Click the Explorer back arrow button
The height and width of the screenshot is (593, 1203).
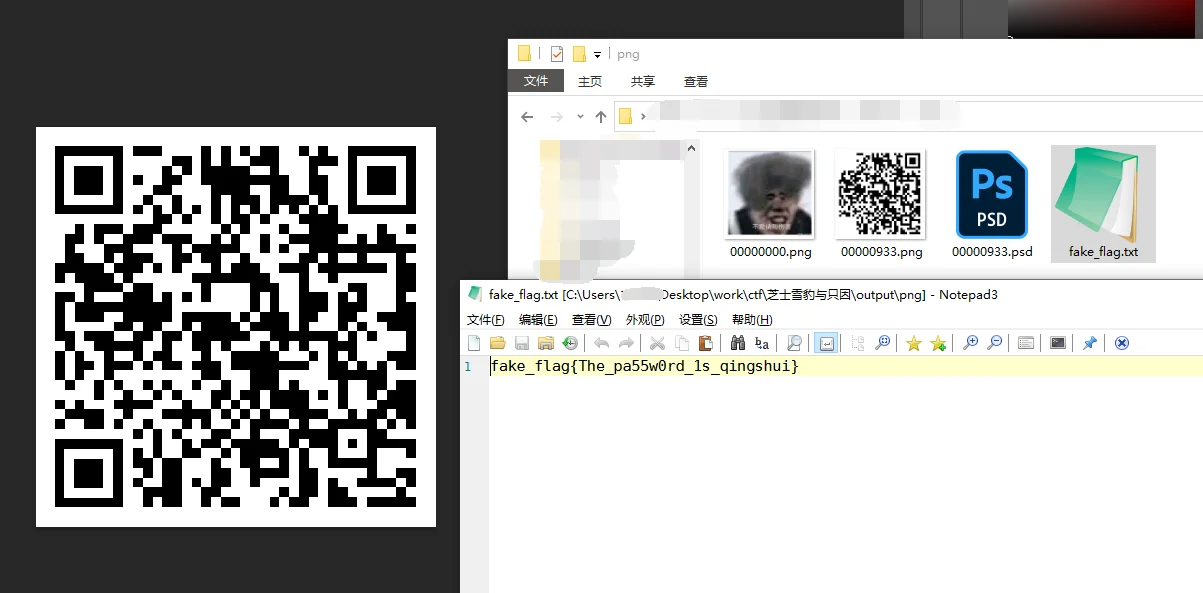[527, 117]
